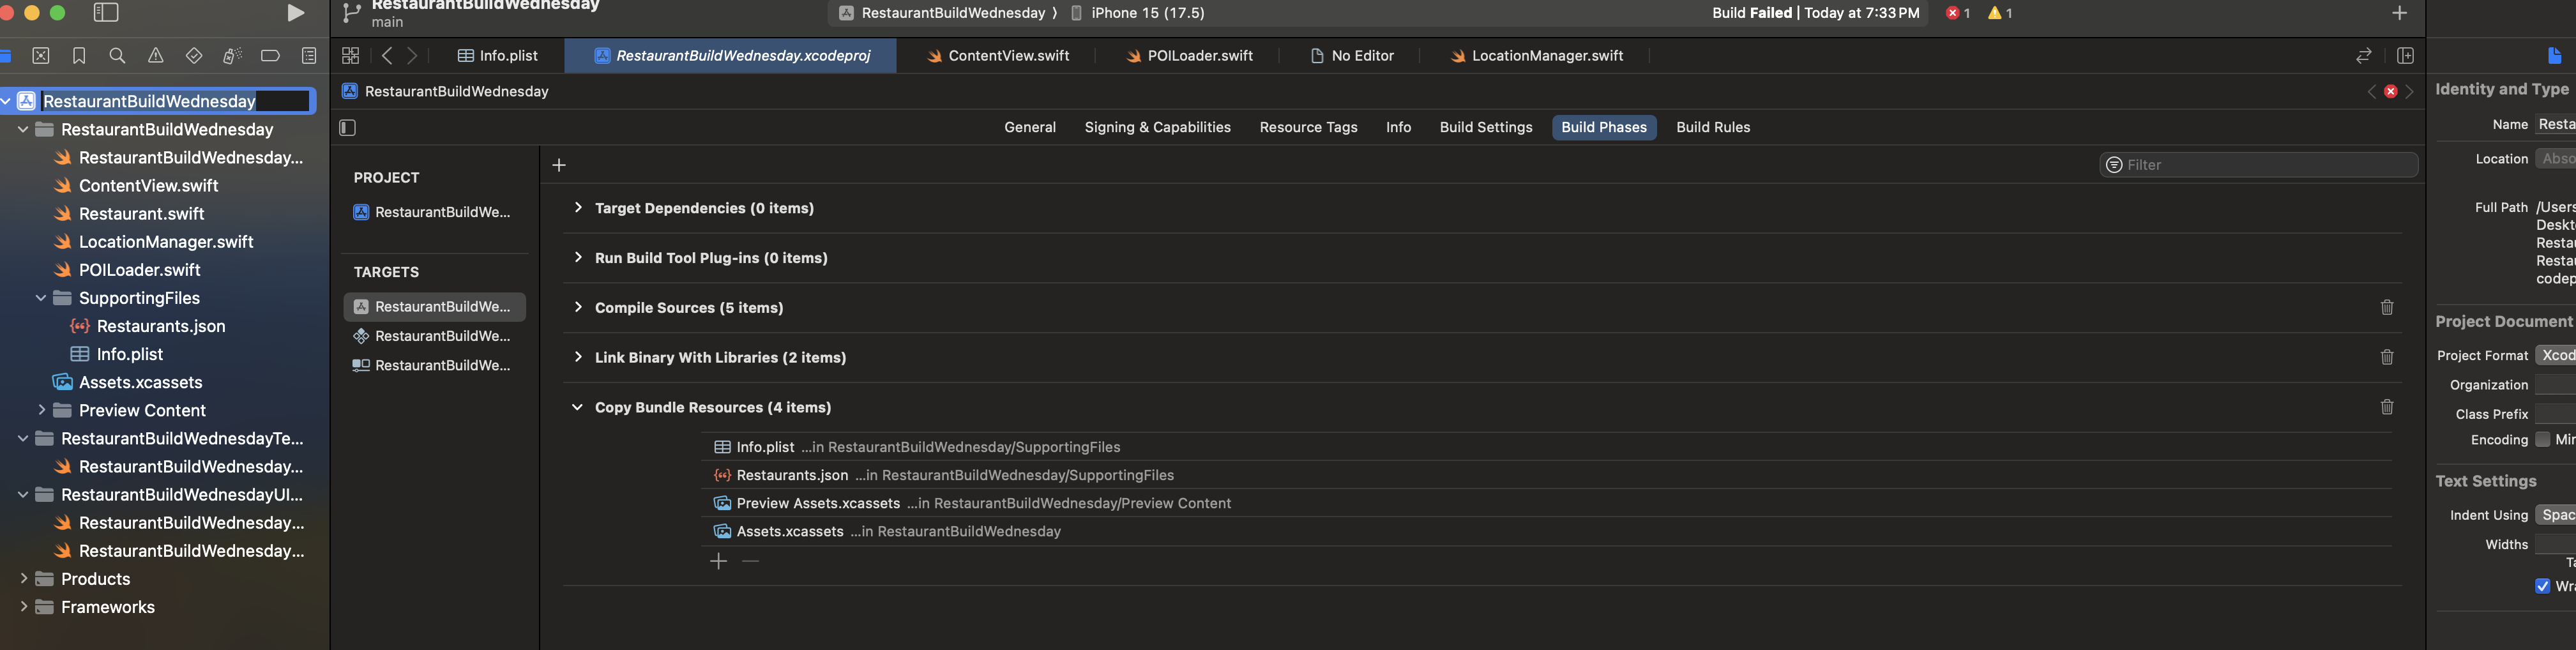Toggle the Encoding checkbox
This screenshot has width=2576, height=650.
pyautogui.click(x=2542, y=440)
